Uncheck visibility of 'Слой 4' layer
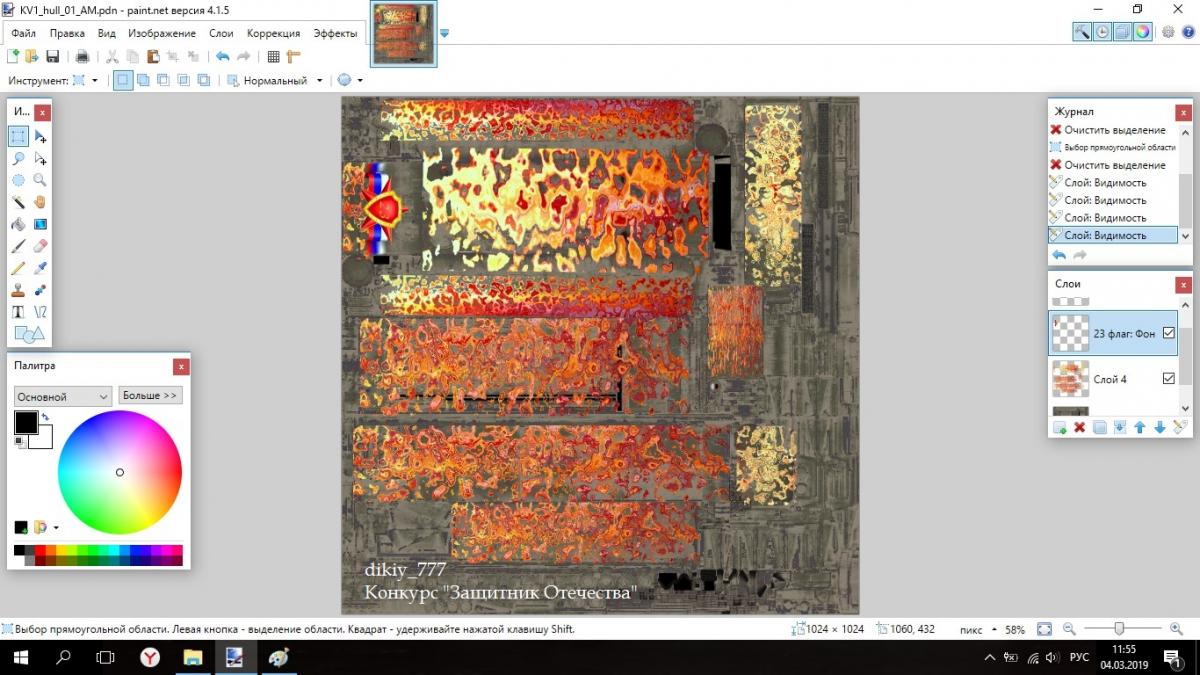The width and height of the screenshot is (1200, 675). [1168, 379]
